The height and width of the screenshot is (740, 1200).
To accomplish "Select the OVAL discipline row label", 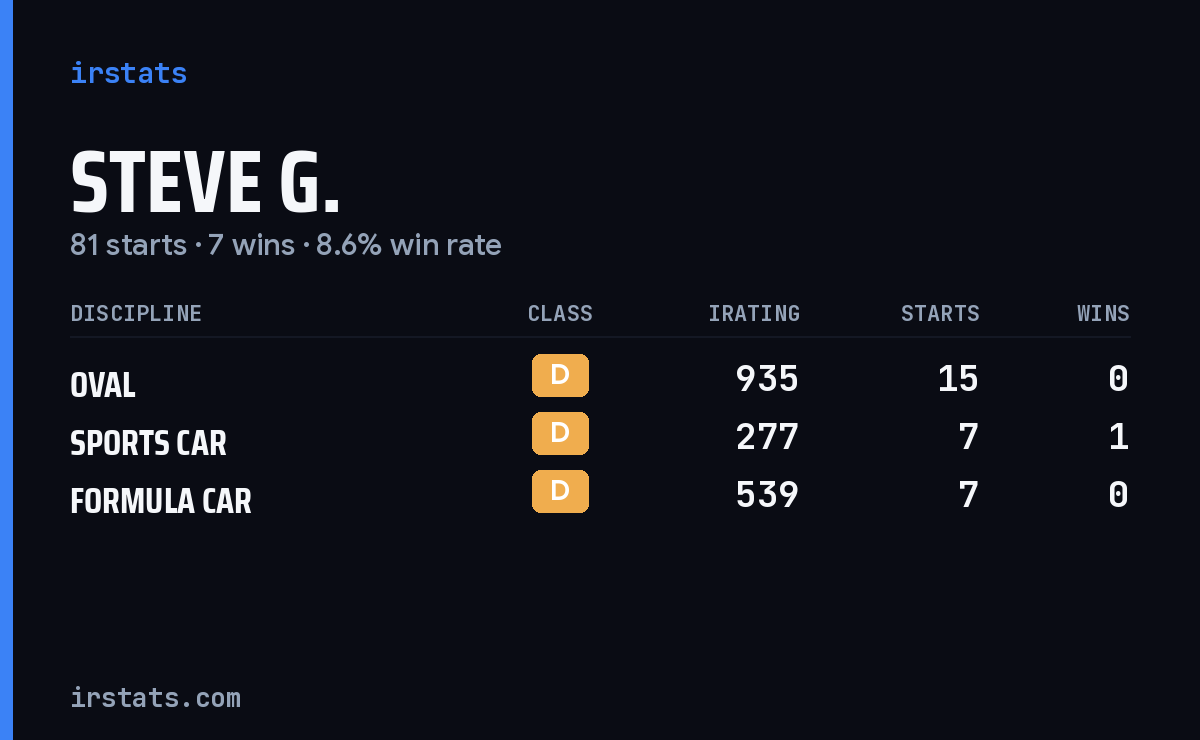I will pyautogui.click(x=103, y=385).
